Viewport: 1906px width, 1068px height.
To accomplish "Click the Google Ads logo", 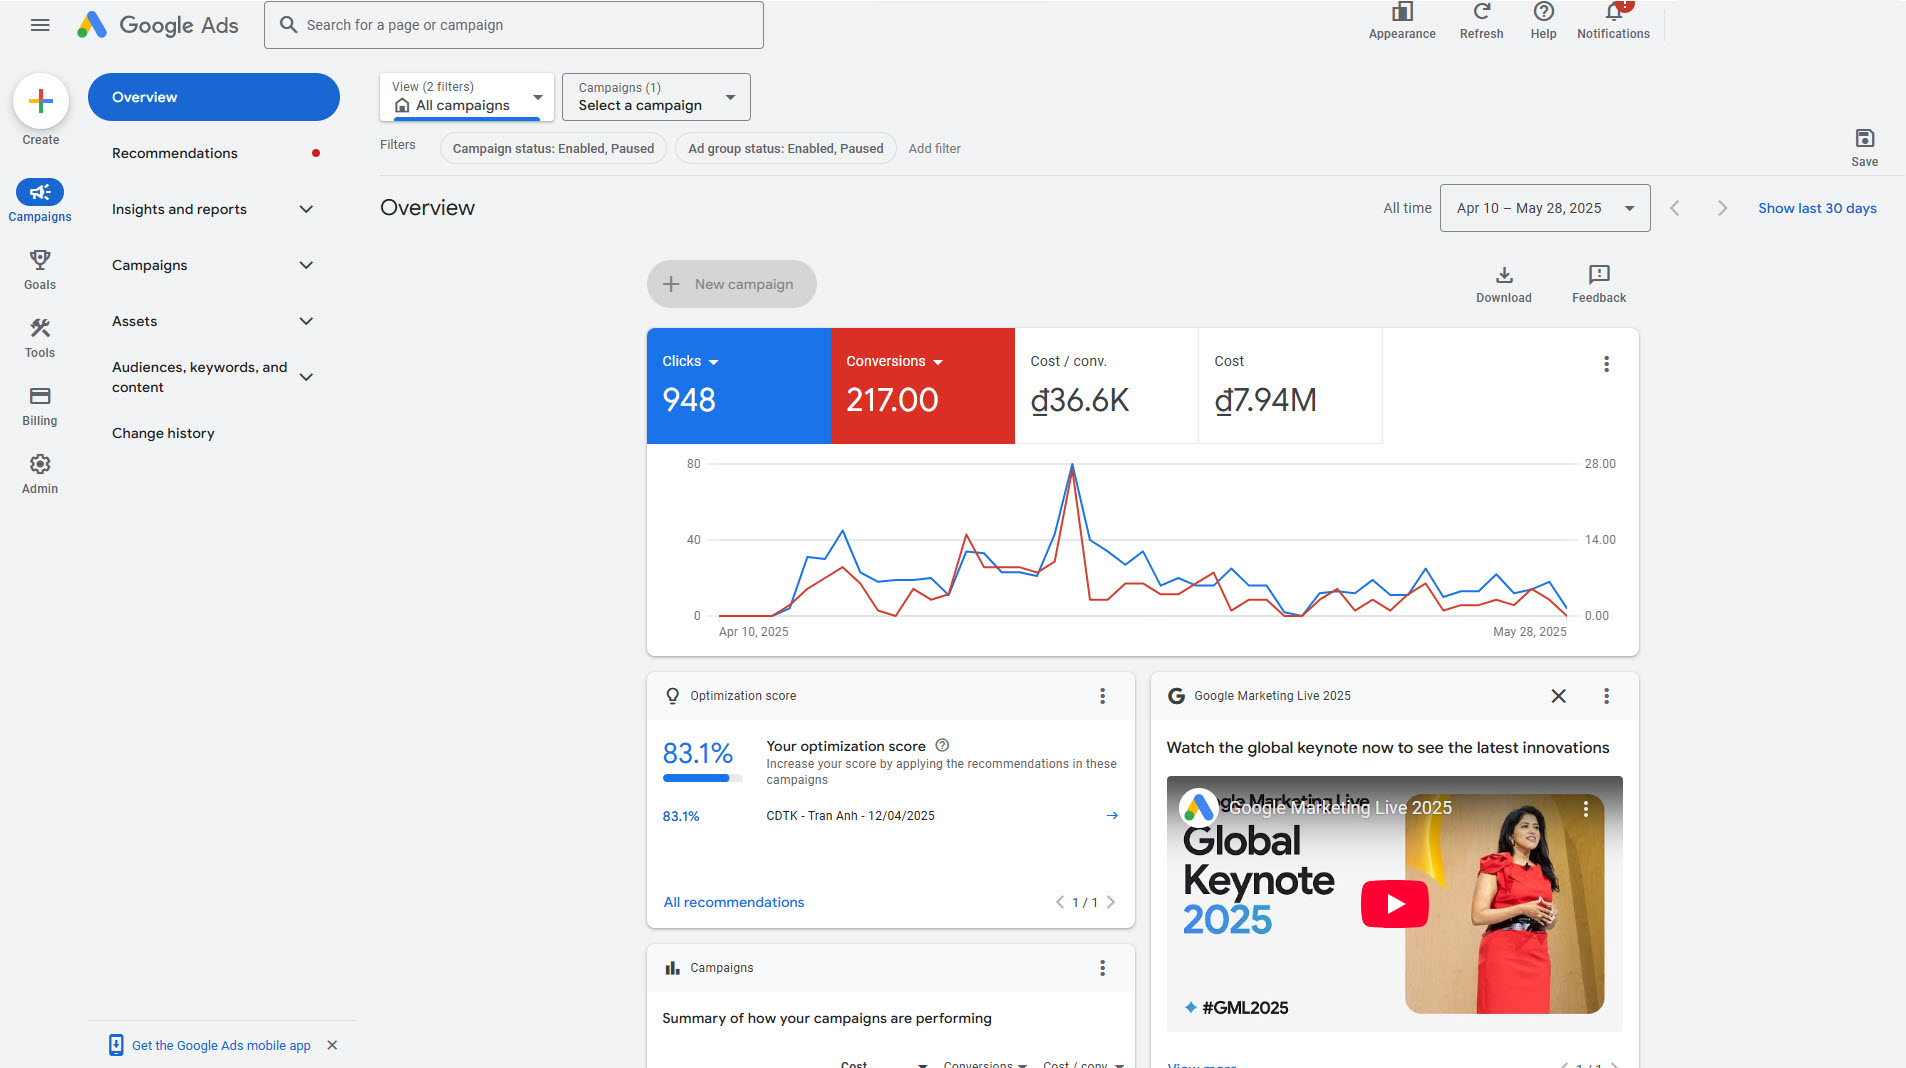I will pos(158,25).
